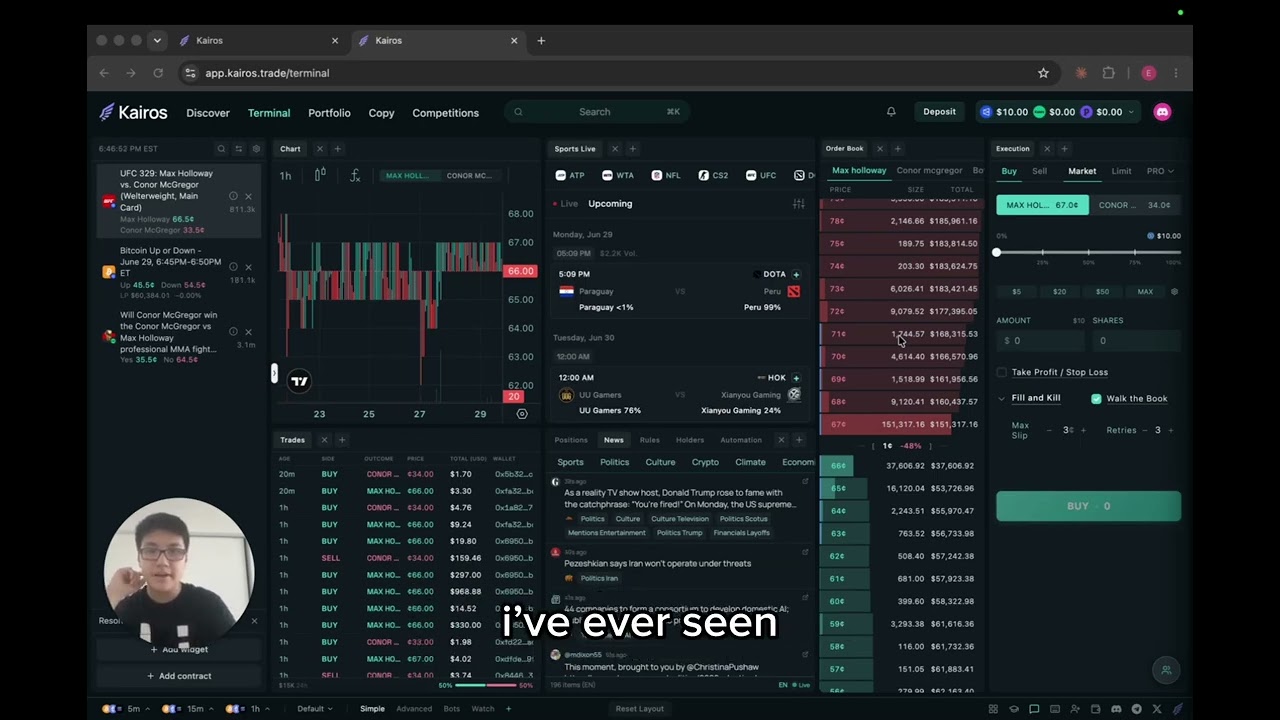The width and height of the screenshot is (1280, 720).
Task: Click the MAX amount button
Action: click(x=1145, y=292)
